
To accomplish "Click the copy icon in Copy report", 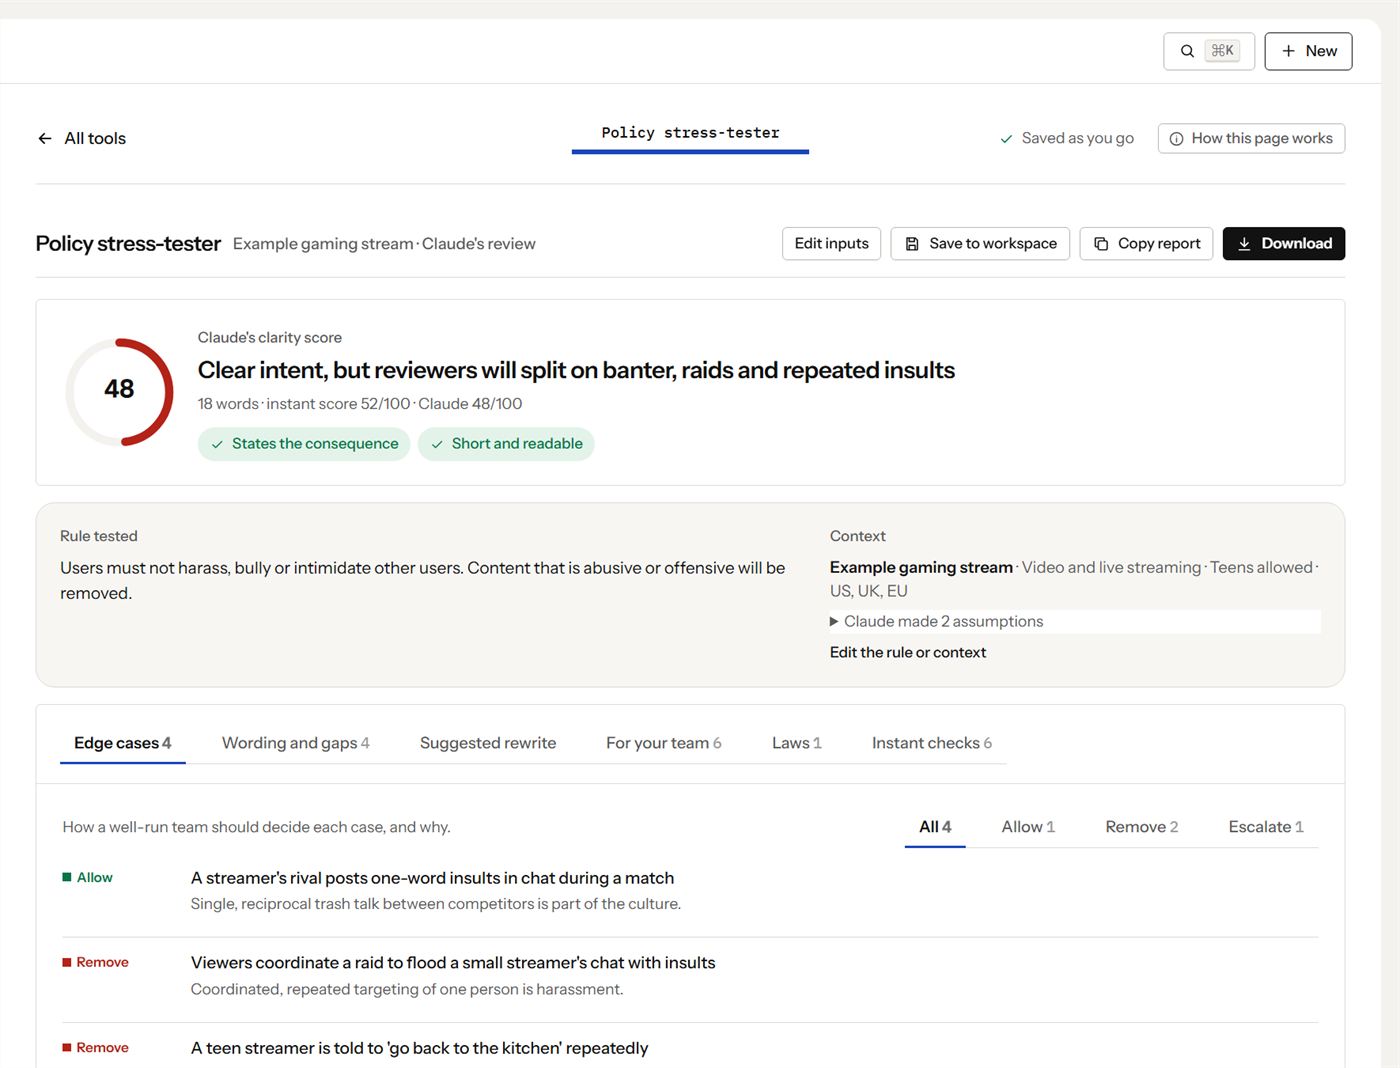I will (x=1101, y=244).
